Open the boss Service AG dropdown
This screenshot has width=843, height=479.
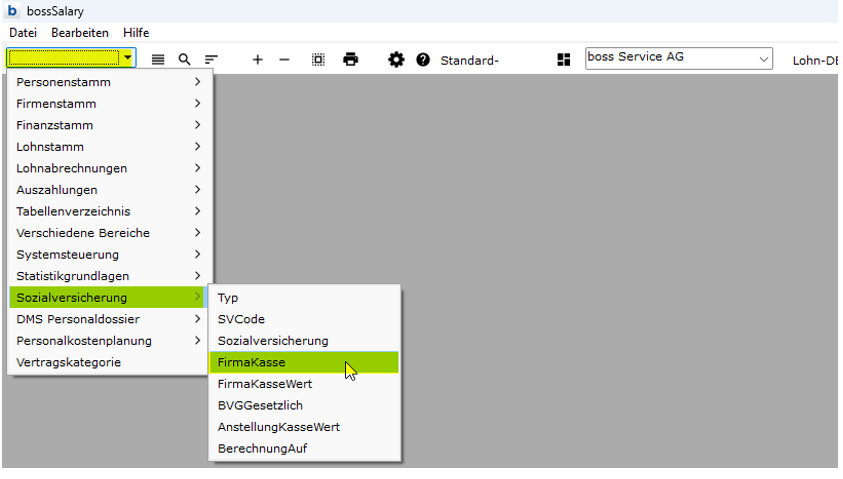click(x=764, y=59)
